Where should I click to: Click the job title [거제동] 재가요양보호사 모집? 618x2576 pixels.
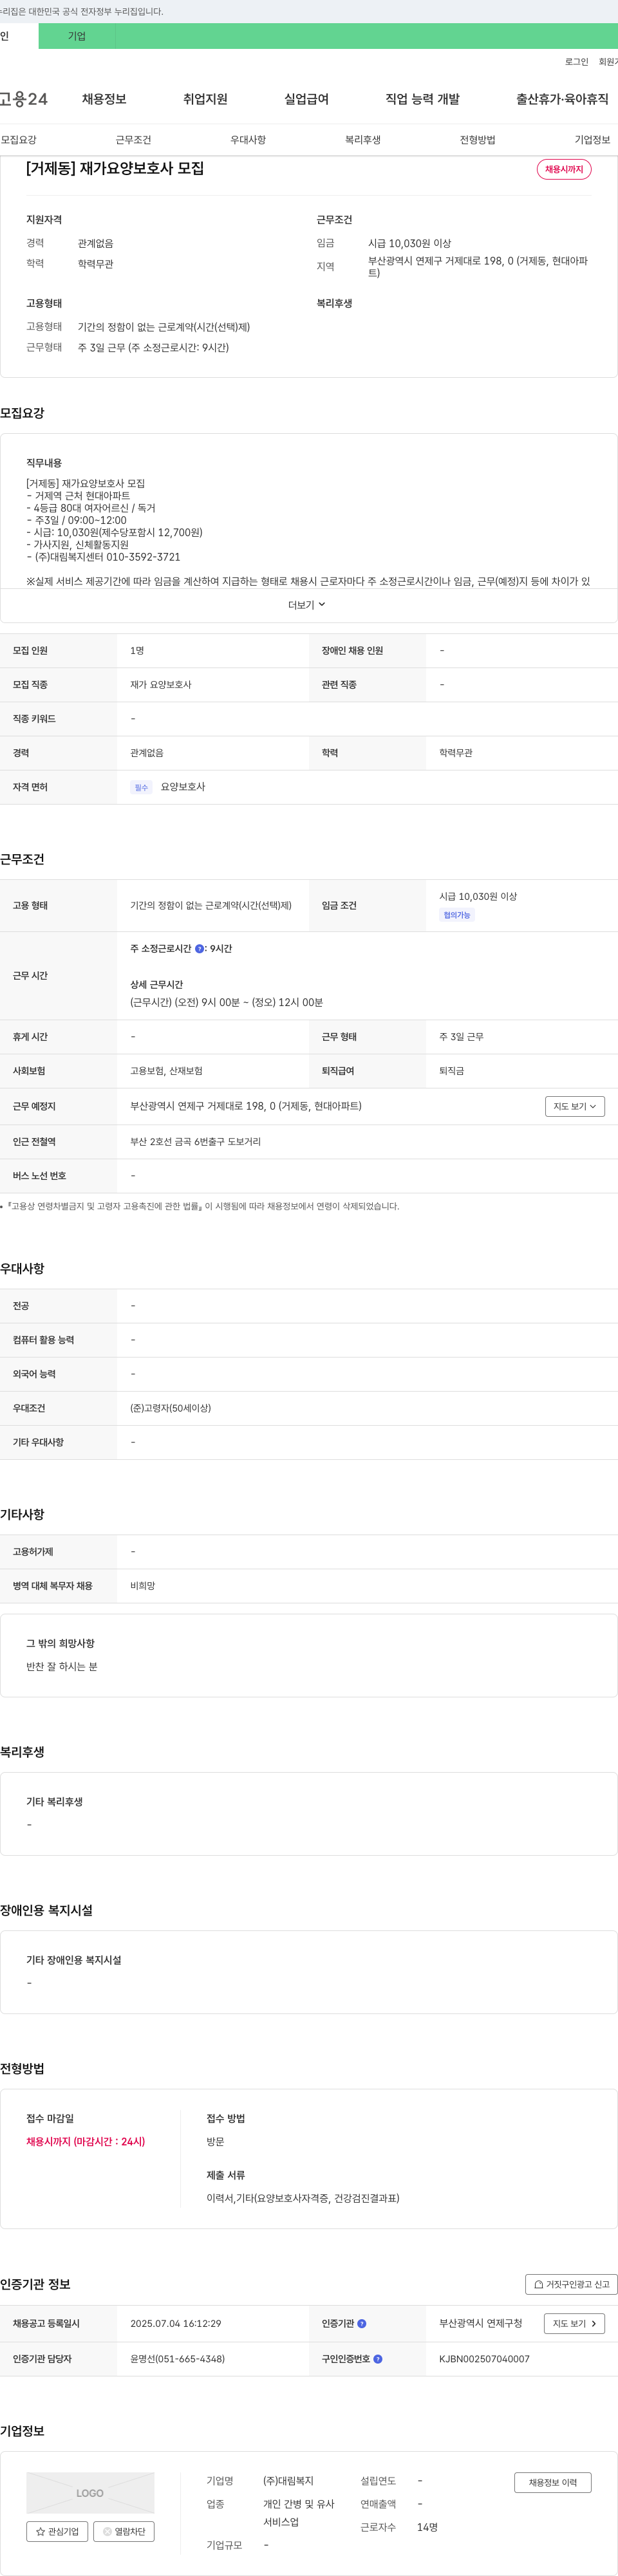tap(115, 169)
